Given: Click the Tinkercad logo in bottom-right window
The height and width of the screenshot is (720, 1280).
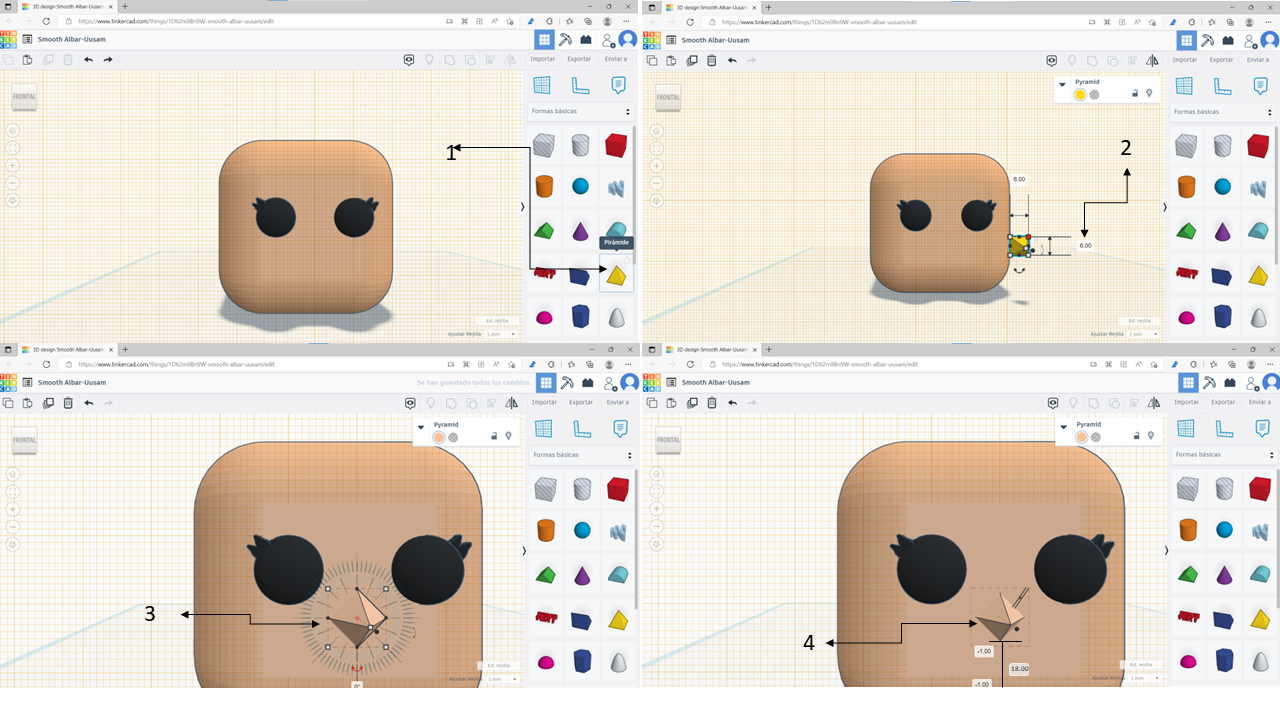Looking at the screenshot, I should (650, 382).
